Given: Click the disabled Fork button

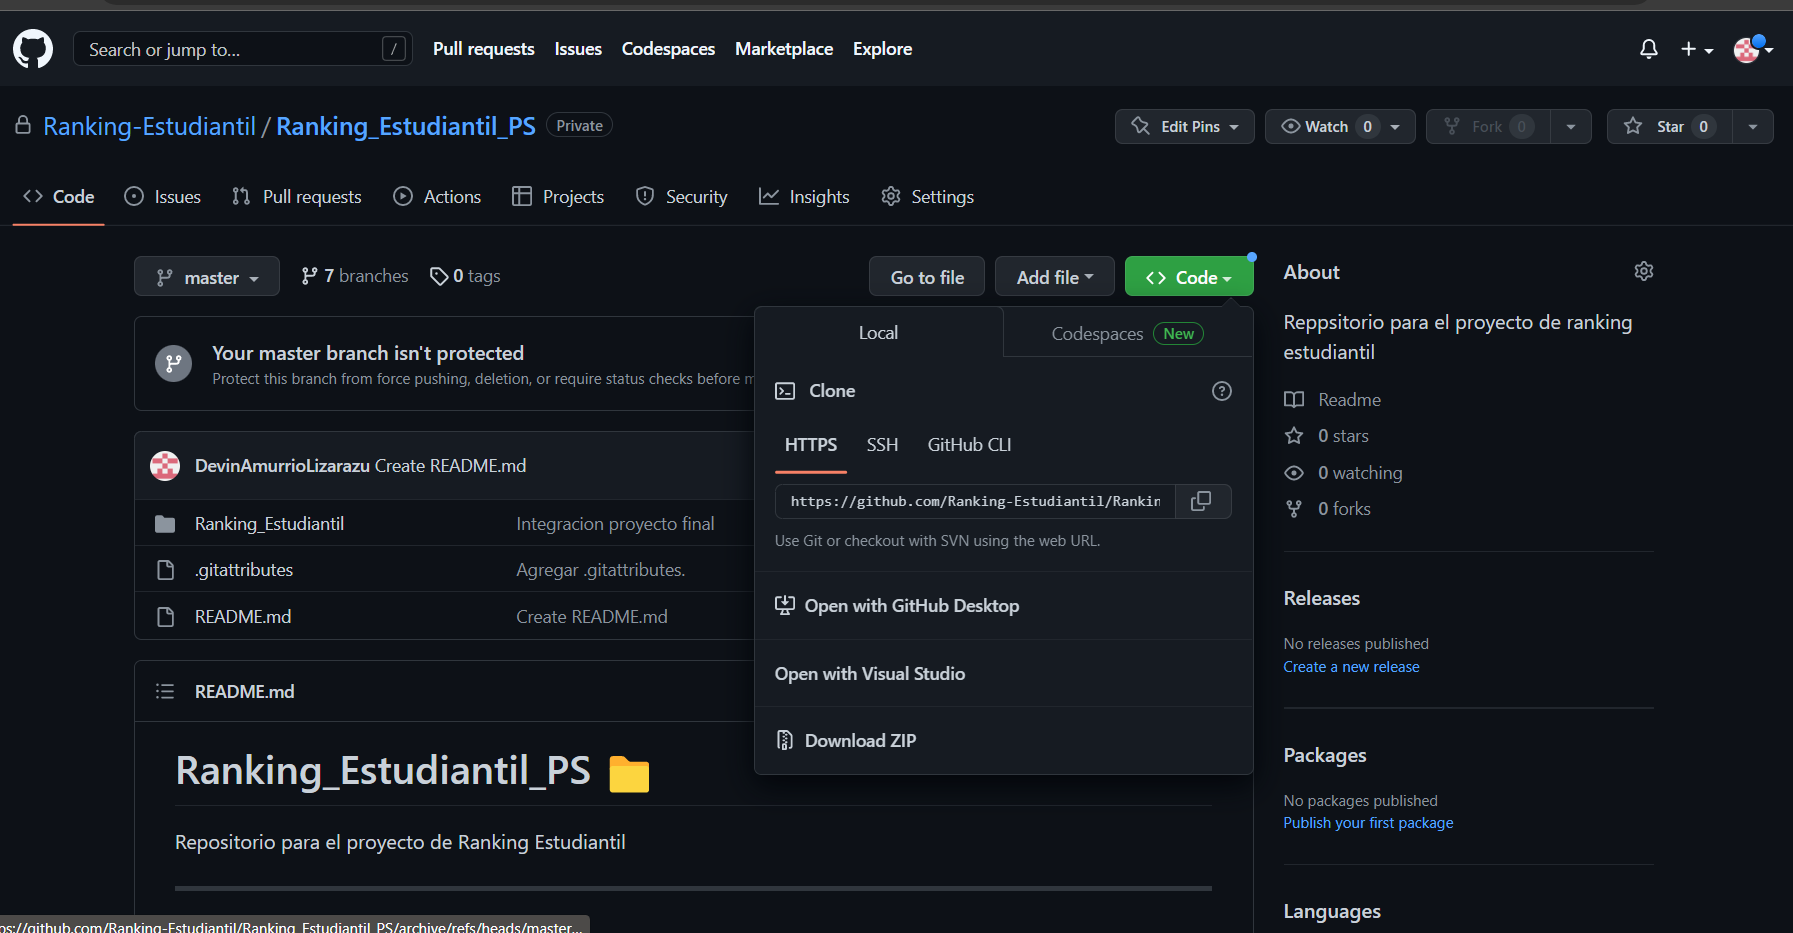Looking at the screenshot, I should (1488, 127).
